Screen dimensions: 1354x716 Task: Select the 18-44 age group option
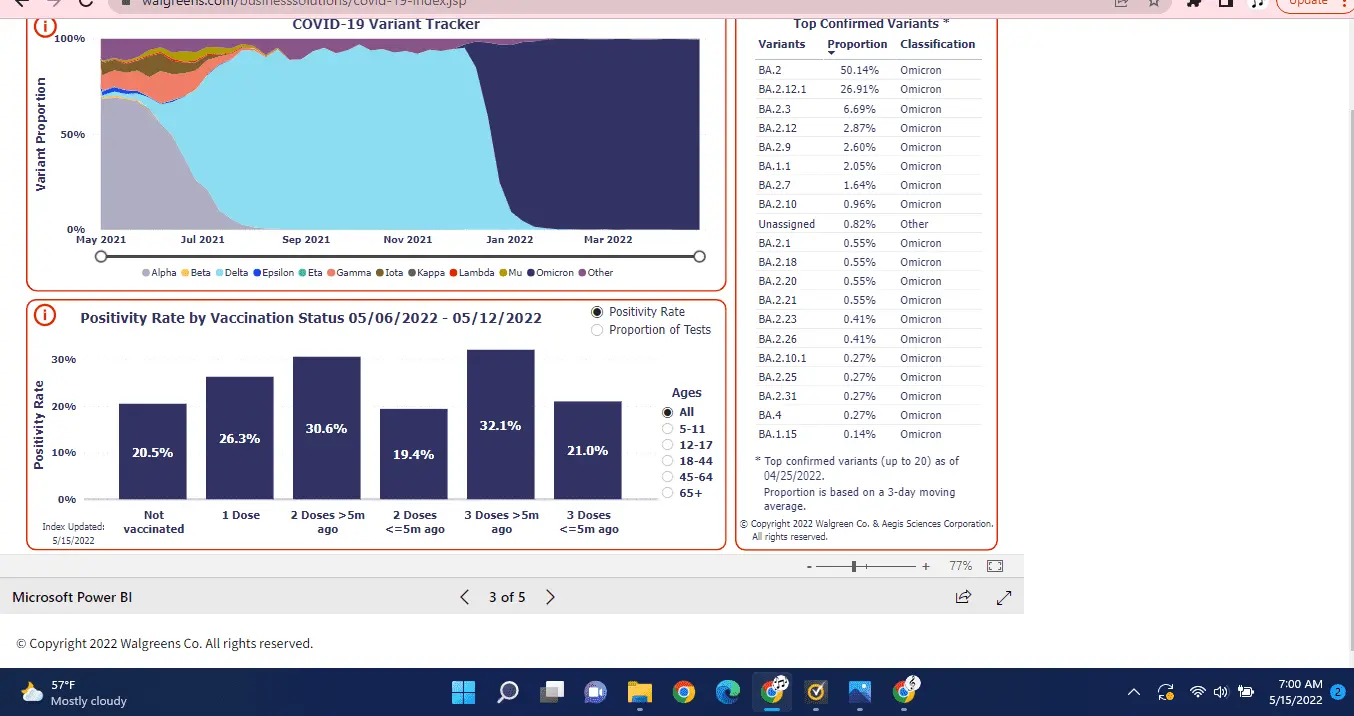(x=668, y=461)
